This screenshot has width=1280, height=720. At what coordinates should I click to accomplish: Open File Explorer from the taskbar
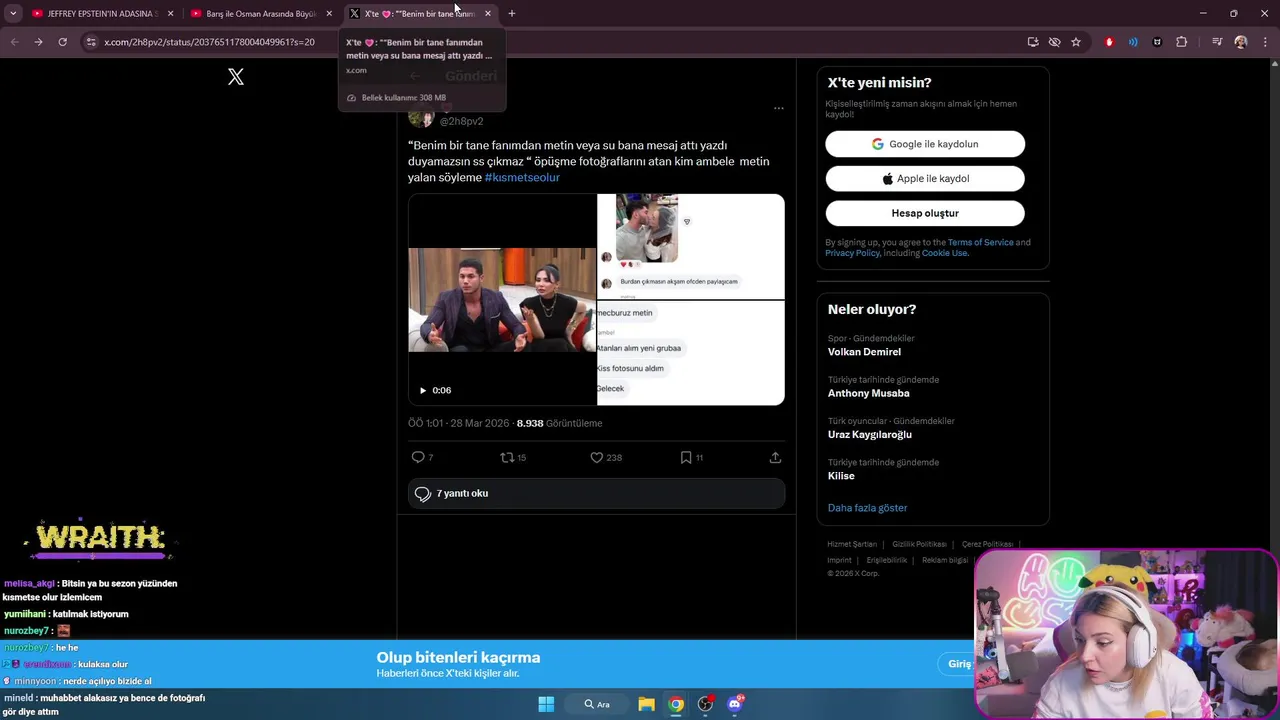tap(646, 704)
